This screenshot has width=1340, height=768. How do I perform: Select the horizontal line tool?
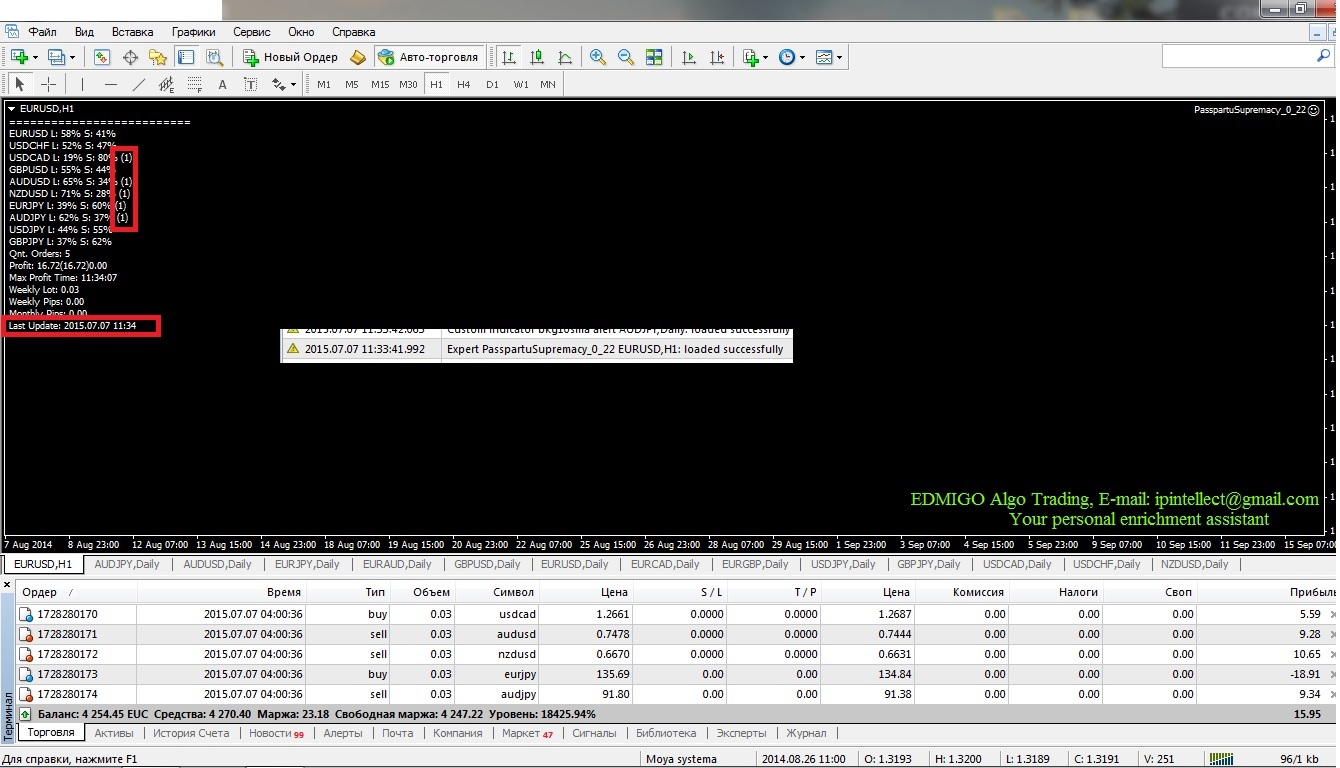(110, 84)
